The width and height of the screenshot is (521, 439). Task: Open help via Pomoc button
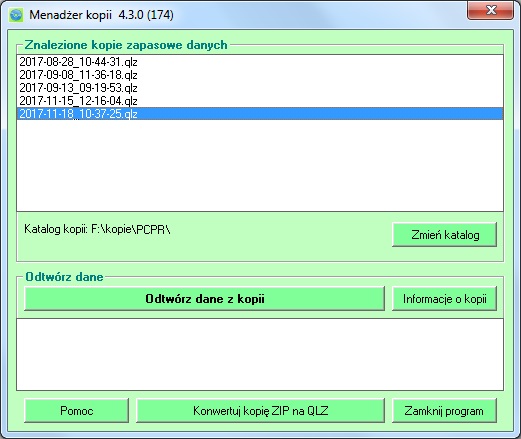[x=76, y=410]
